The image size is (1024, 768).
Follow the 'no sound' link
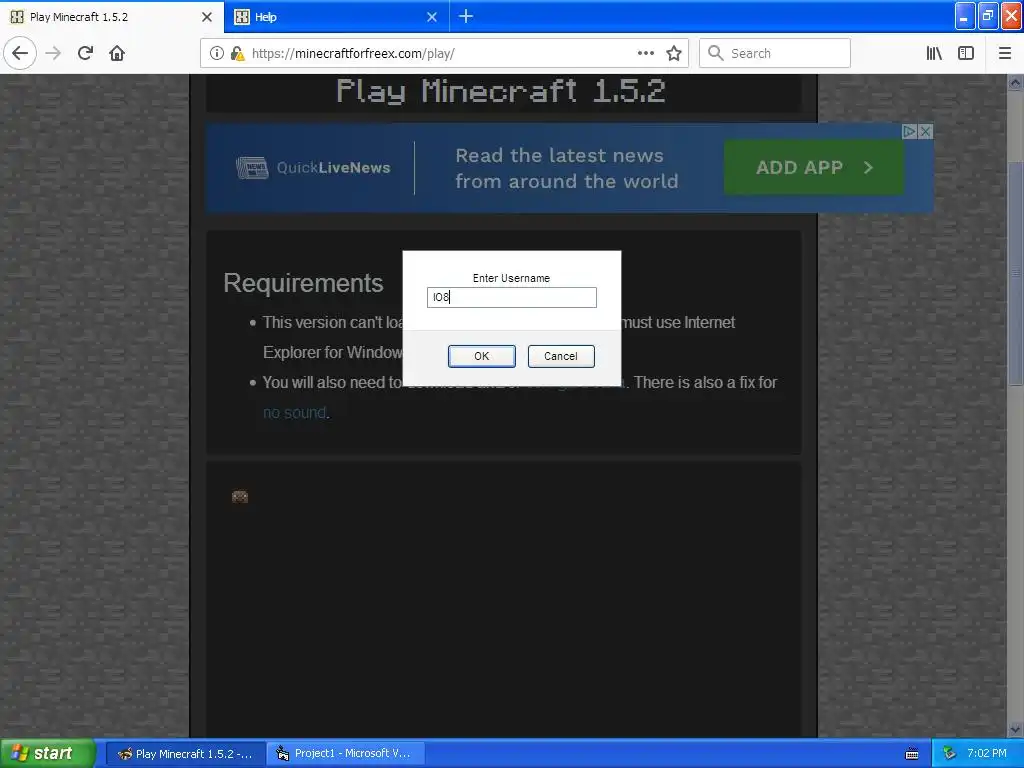[295, 413]
